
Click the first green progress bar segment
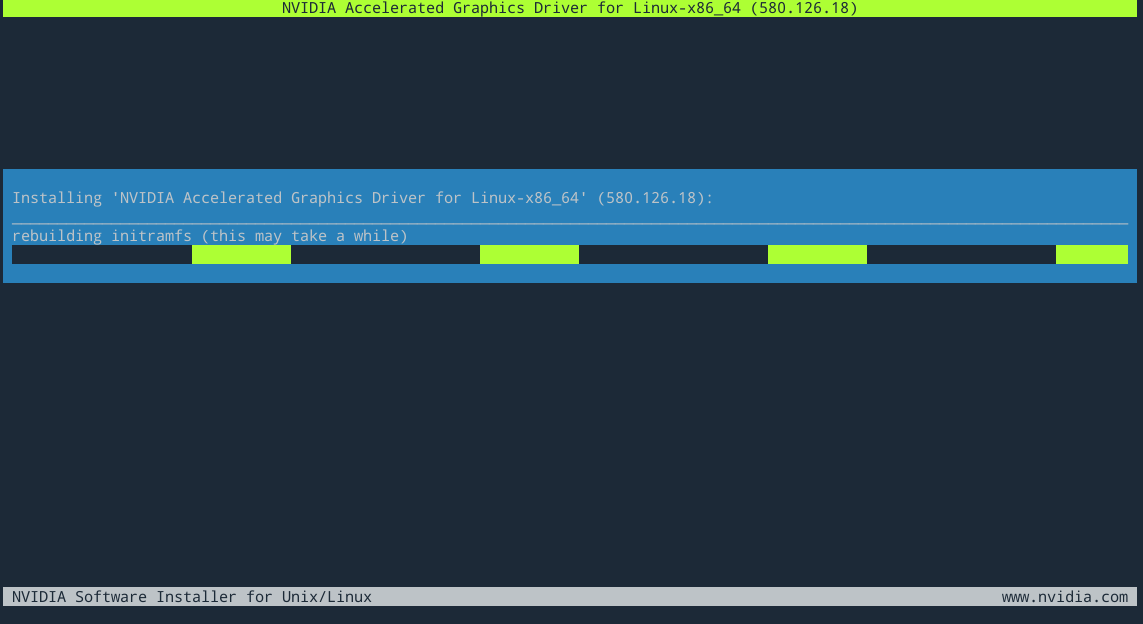pyautogui.click(x=241, y=255)
